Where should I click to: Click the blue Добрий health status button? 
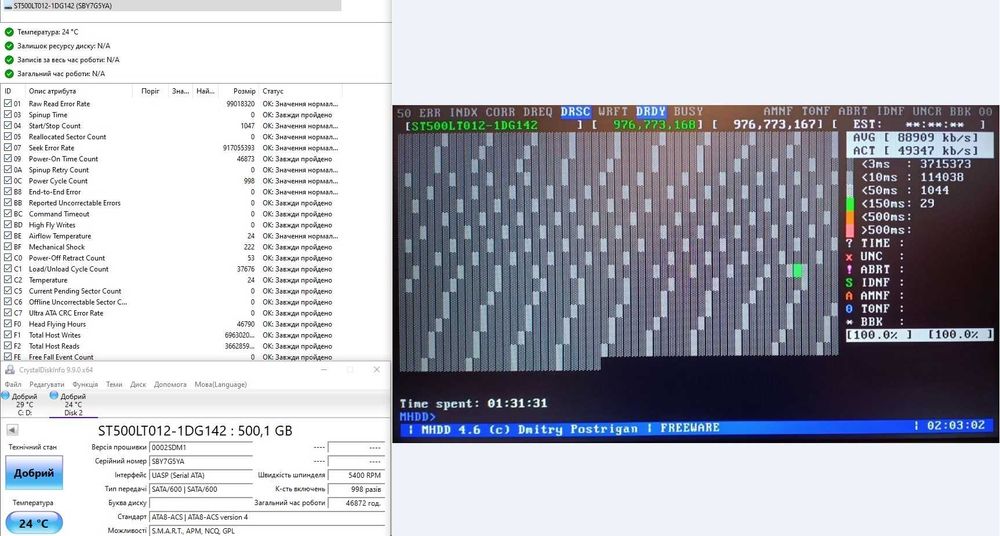(34, 473)
